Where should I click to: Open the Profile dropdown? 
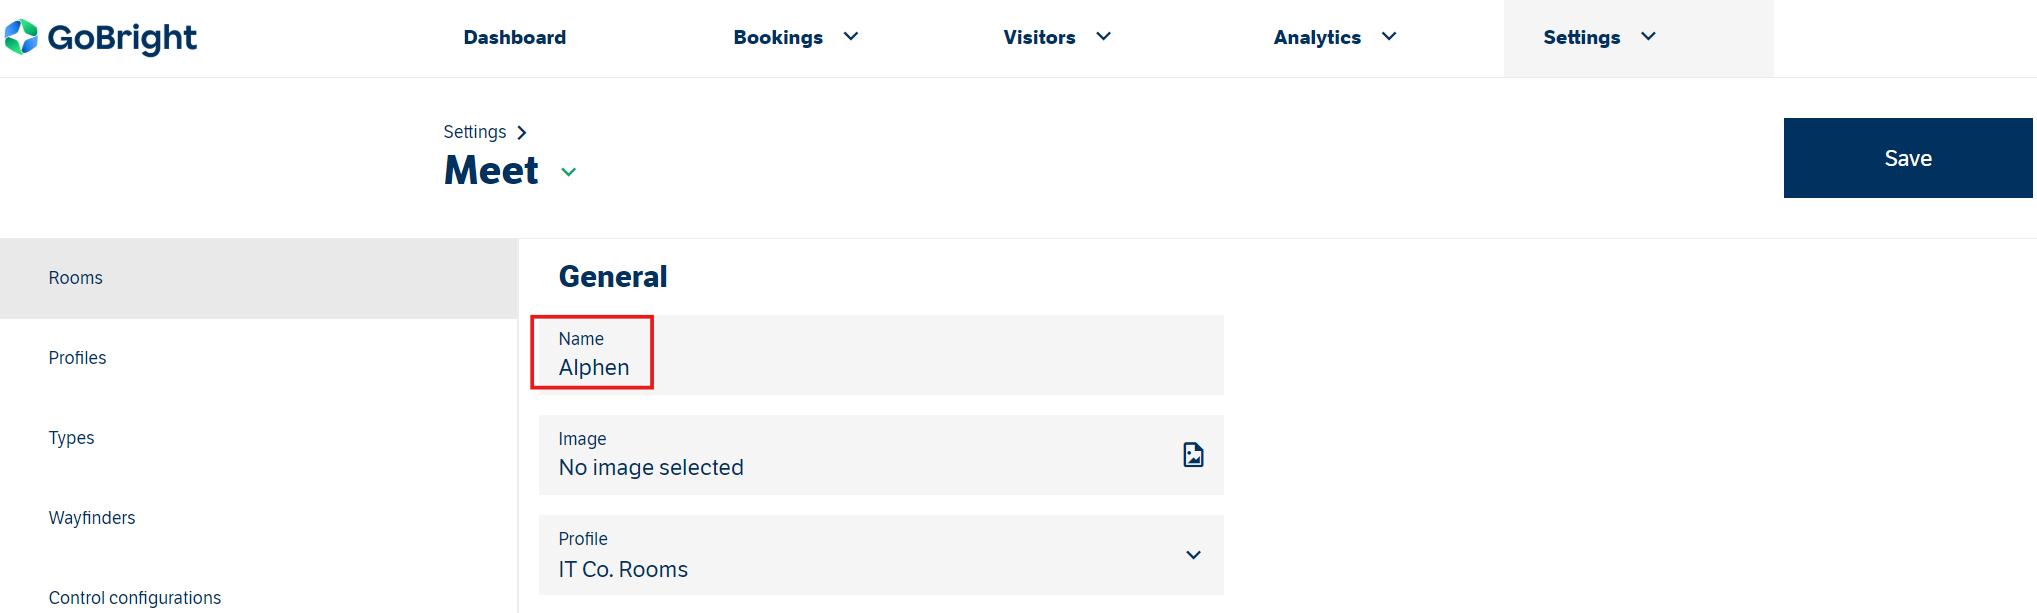click(1193, 555)
